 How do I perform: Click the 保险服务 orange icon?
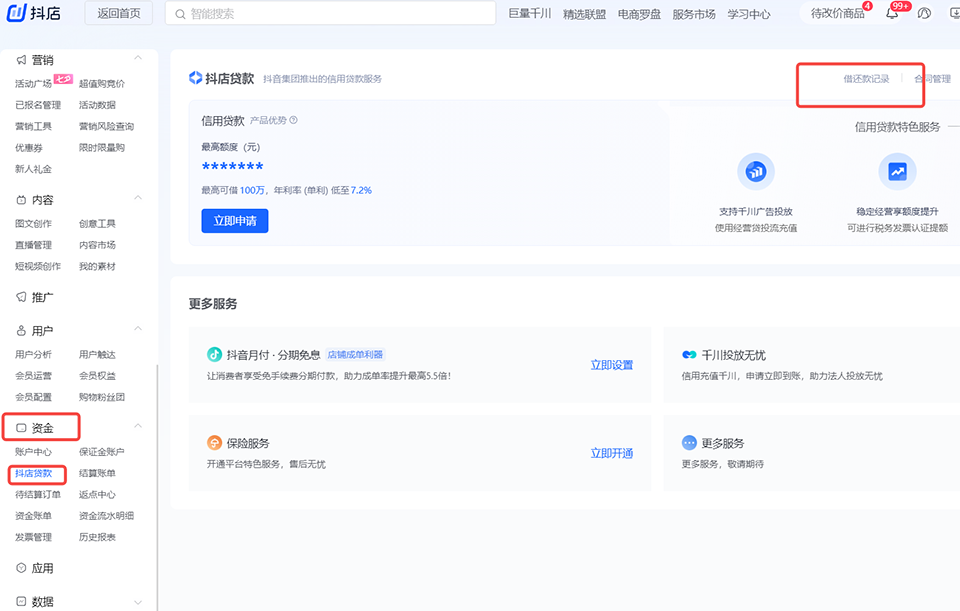tap(214, 443)
